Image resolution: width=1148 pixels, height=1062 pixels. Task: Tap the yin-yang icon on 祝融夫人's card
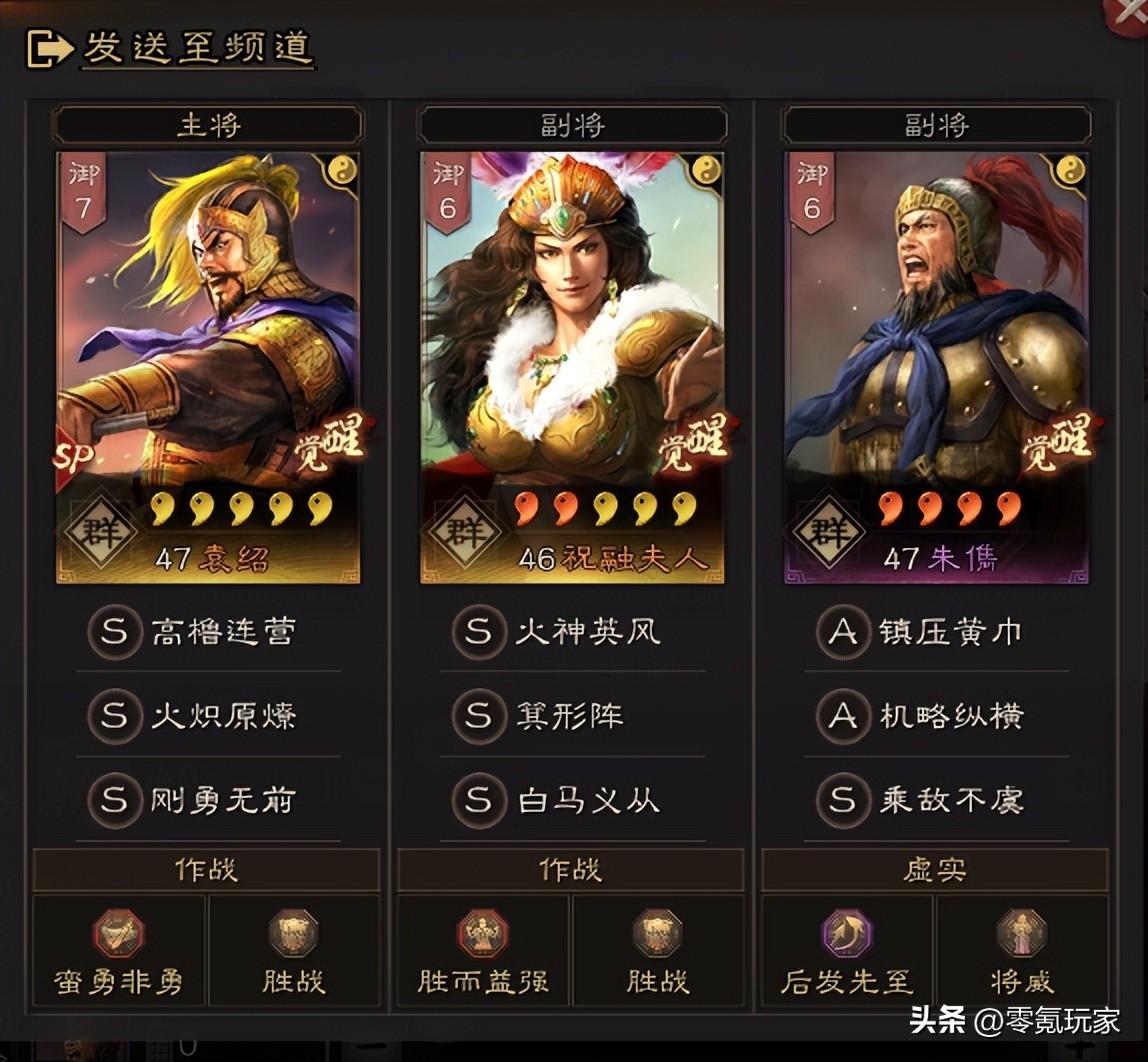pyautogui.click(x=706, y=171)
